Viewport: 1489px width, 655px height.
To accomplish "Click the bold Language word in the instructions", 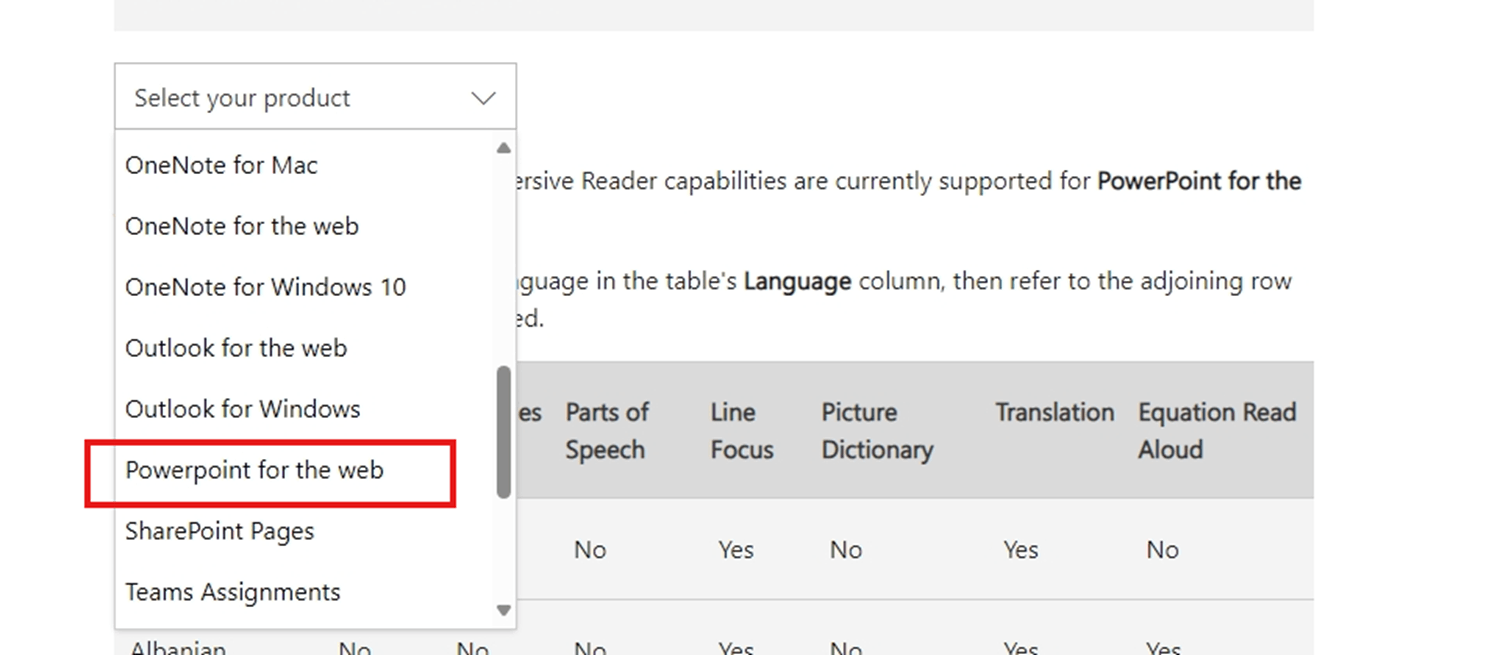I will [x=796, y=281].
